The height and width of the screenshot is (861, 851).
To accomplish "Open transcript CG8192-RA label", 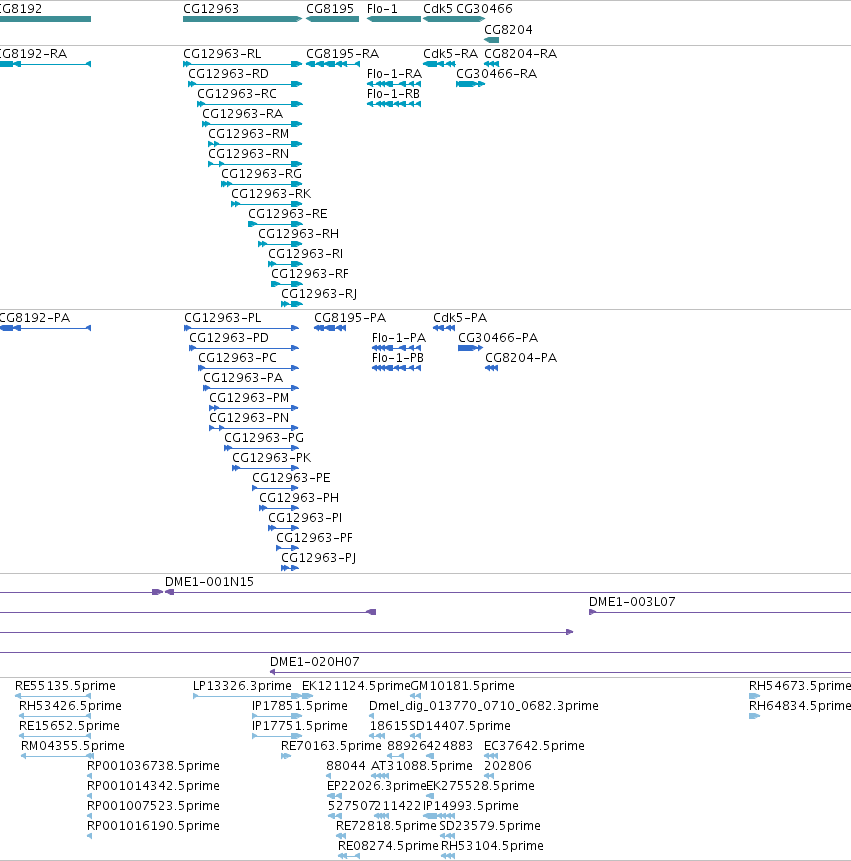I will (33, 54).
